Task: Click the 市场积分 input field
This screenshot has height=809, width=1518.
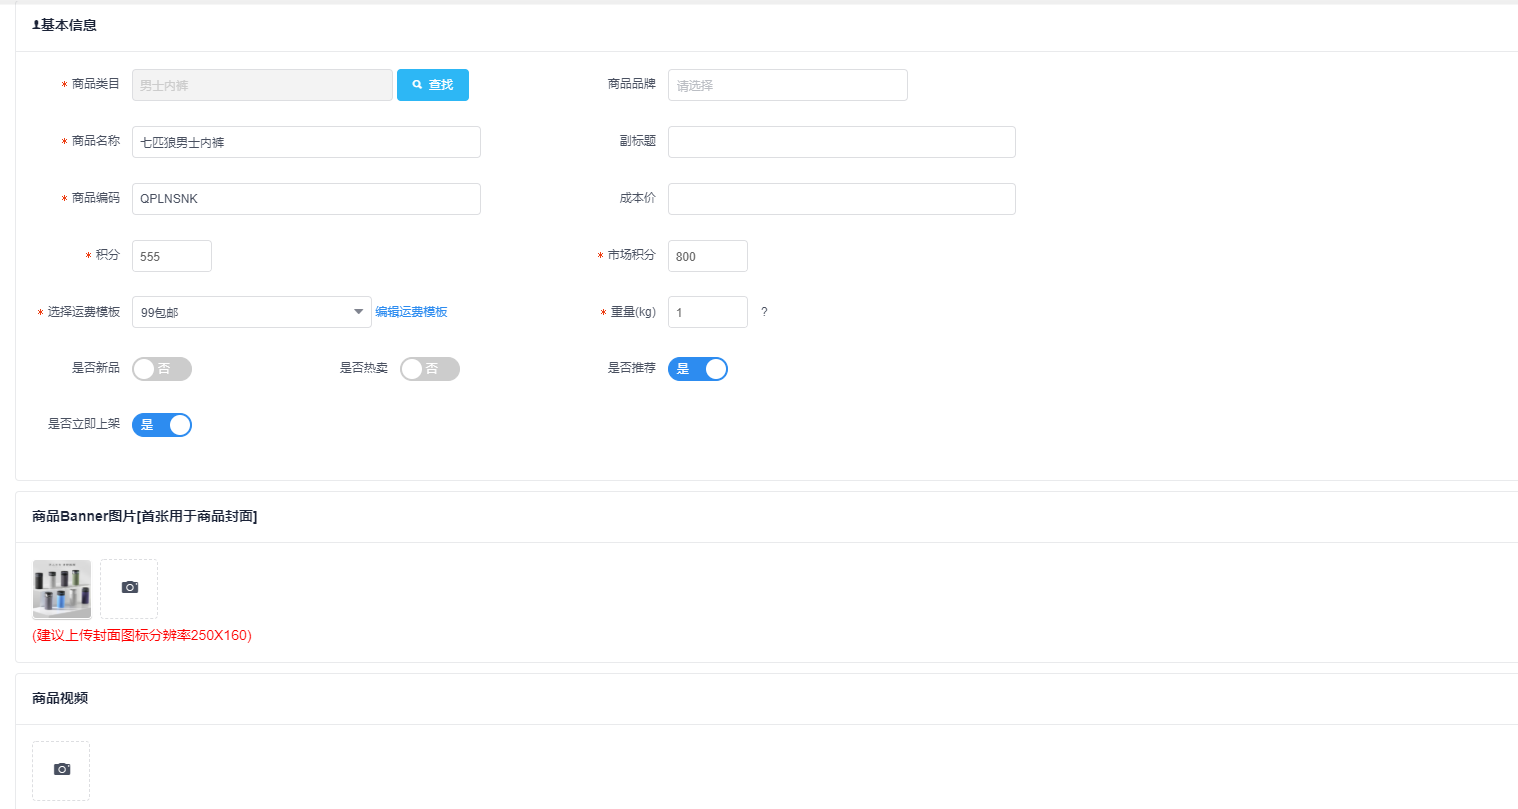Action: pyautogui.click(x=707, y=256)
